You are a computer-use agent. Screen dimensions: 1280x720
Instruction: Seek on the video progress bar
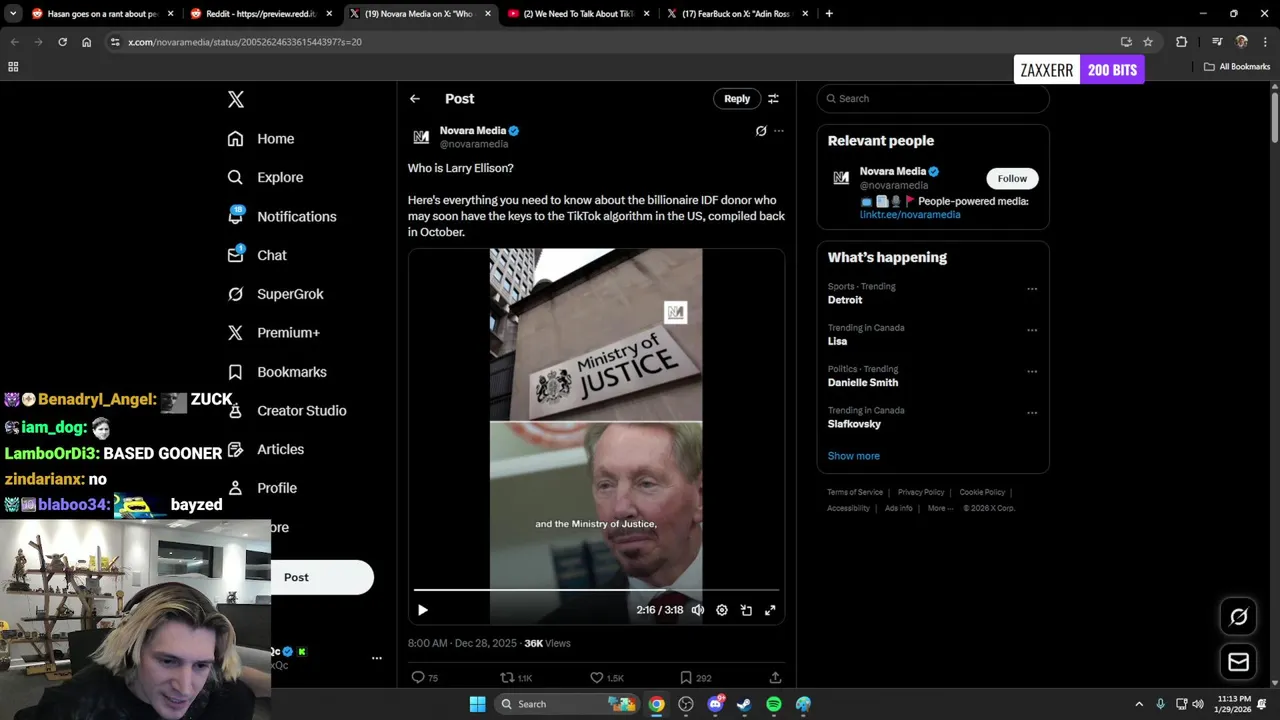point(596,590)
